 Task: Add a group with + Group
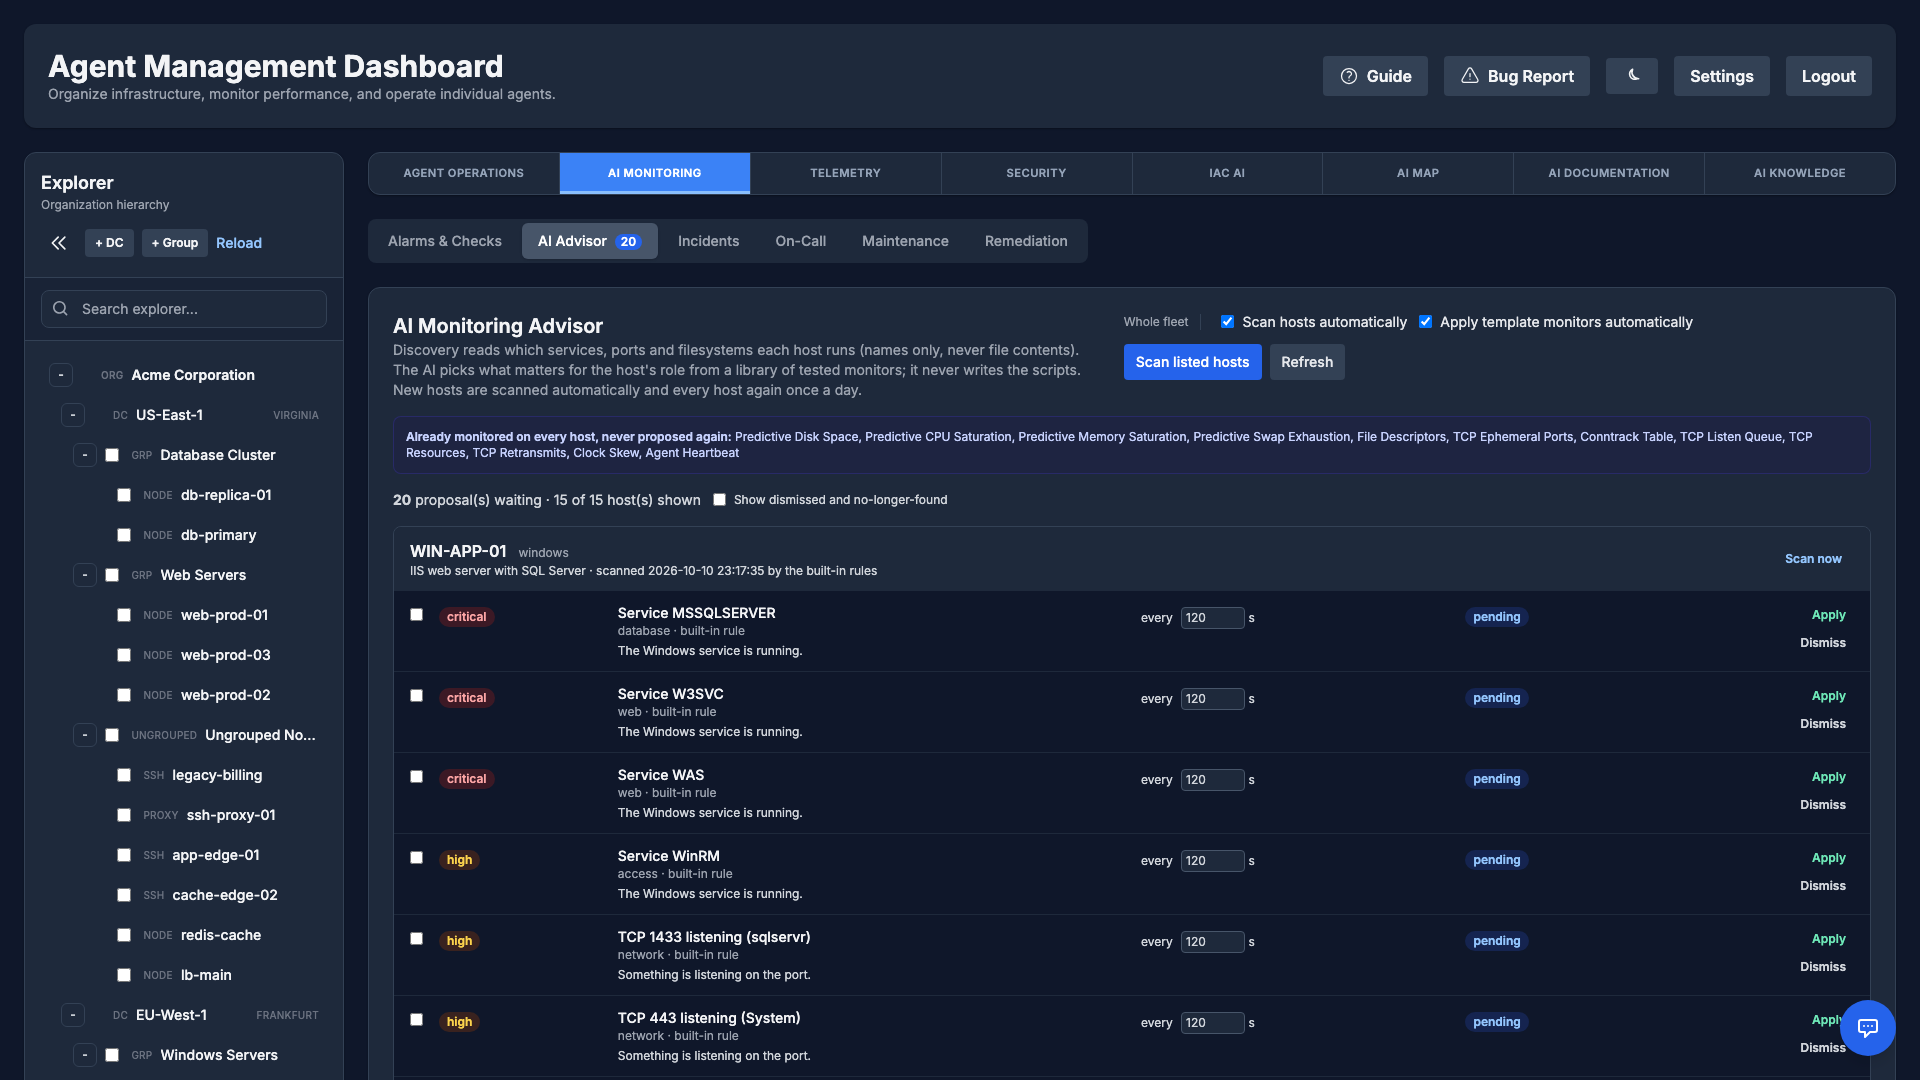(175, 243)
